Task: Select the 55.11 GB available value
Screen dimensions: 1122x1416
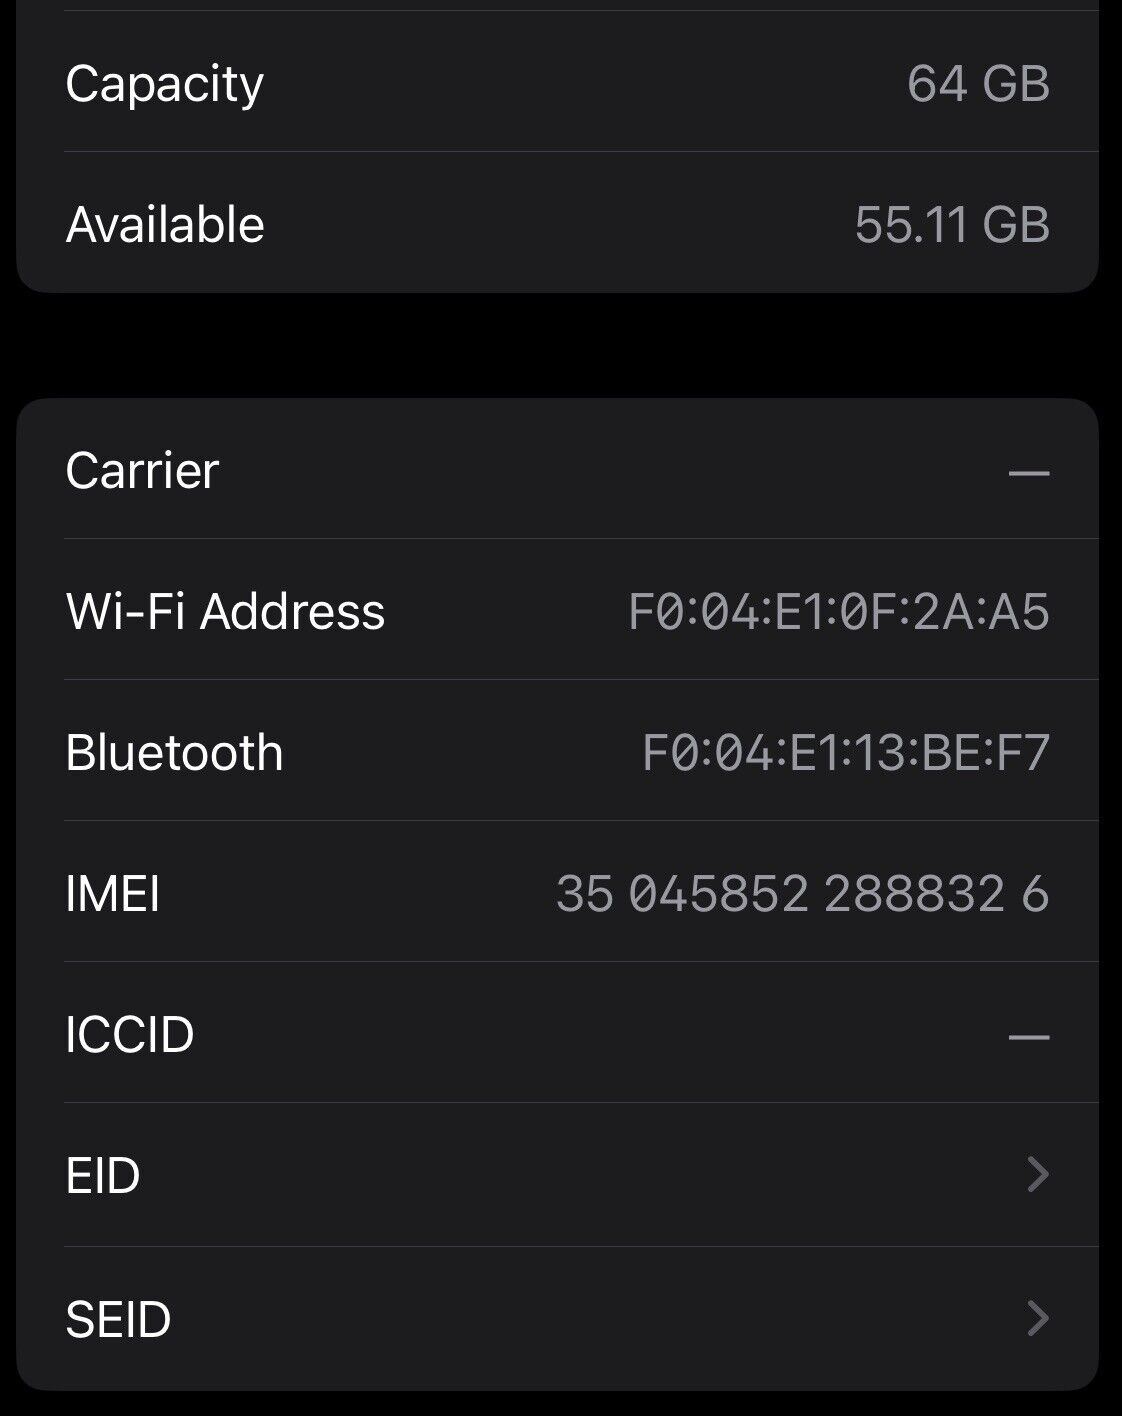Action: (952, 225)
